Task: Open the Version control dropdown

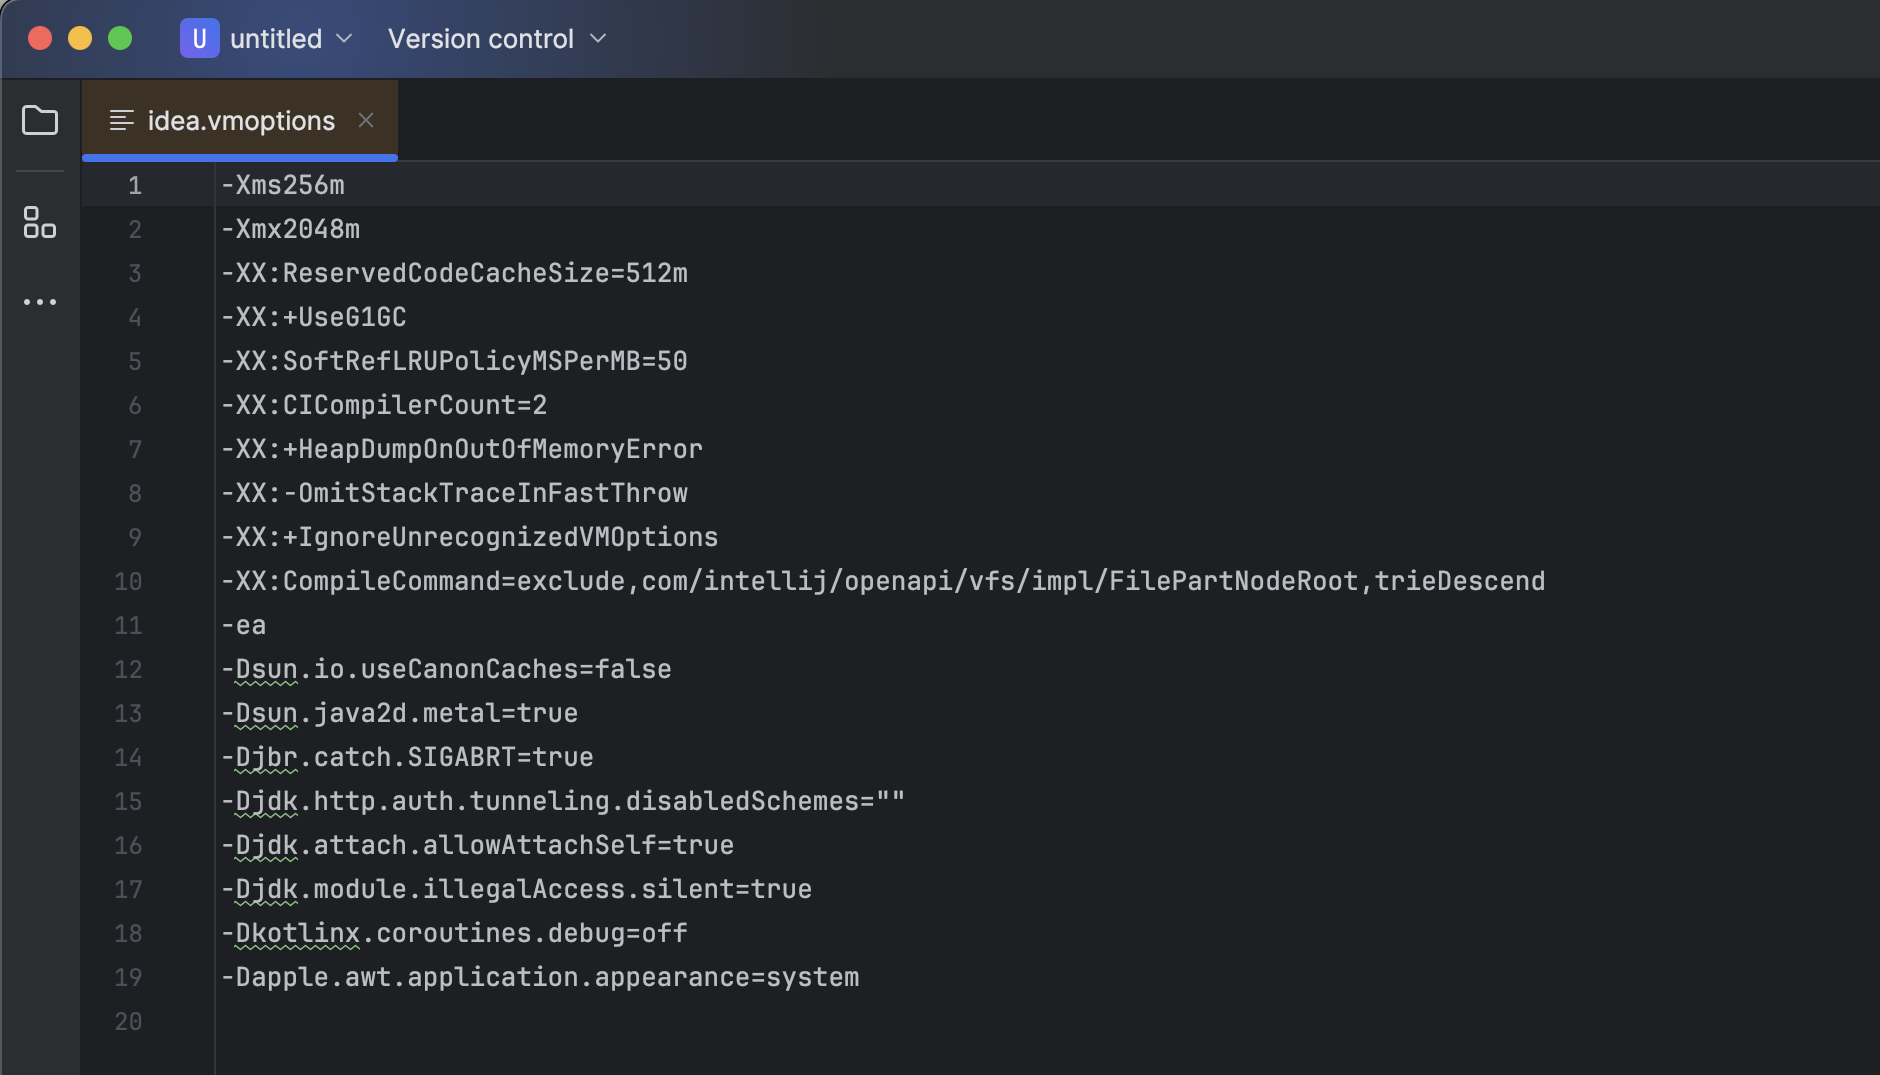Action: point(497,39)
